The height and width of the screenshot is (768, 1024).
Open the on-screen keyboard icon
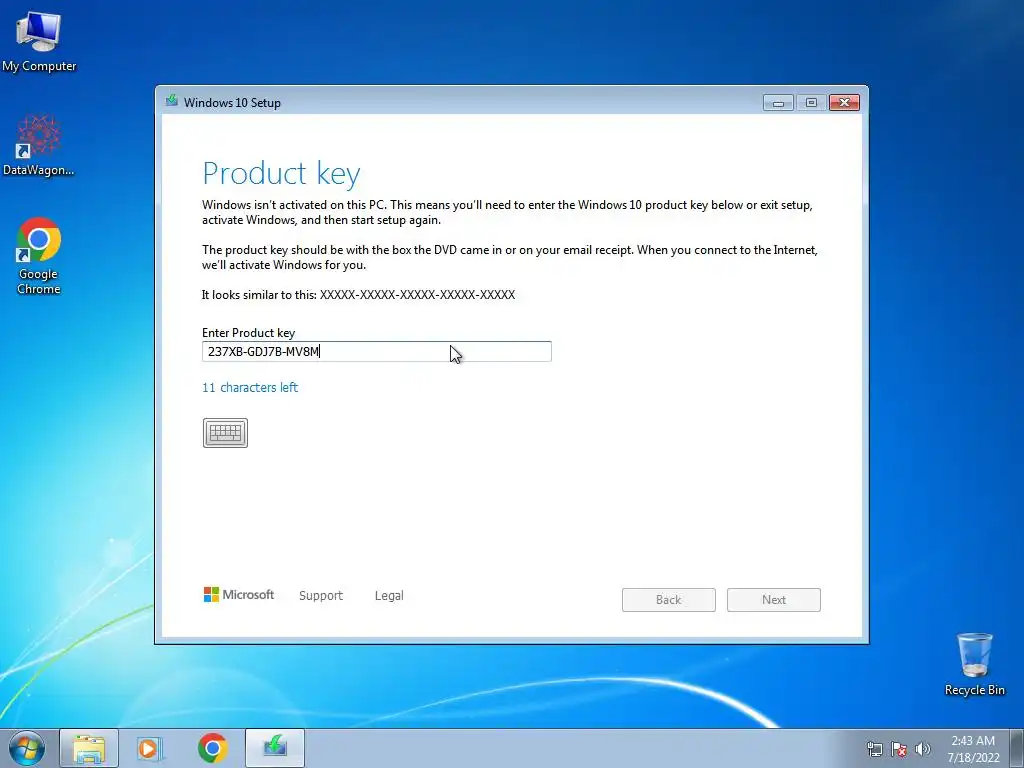point(225,433)
